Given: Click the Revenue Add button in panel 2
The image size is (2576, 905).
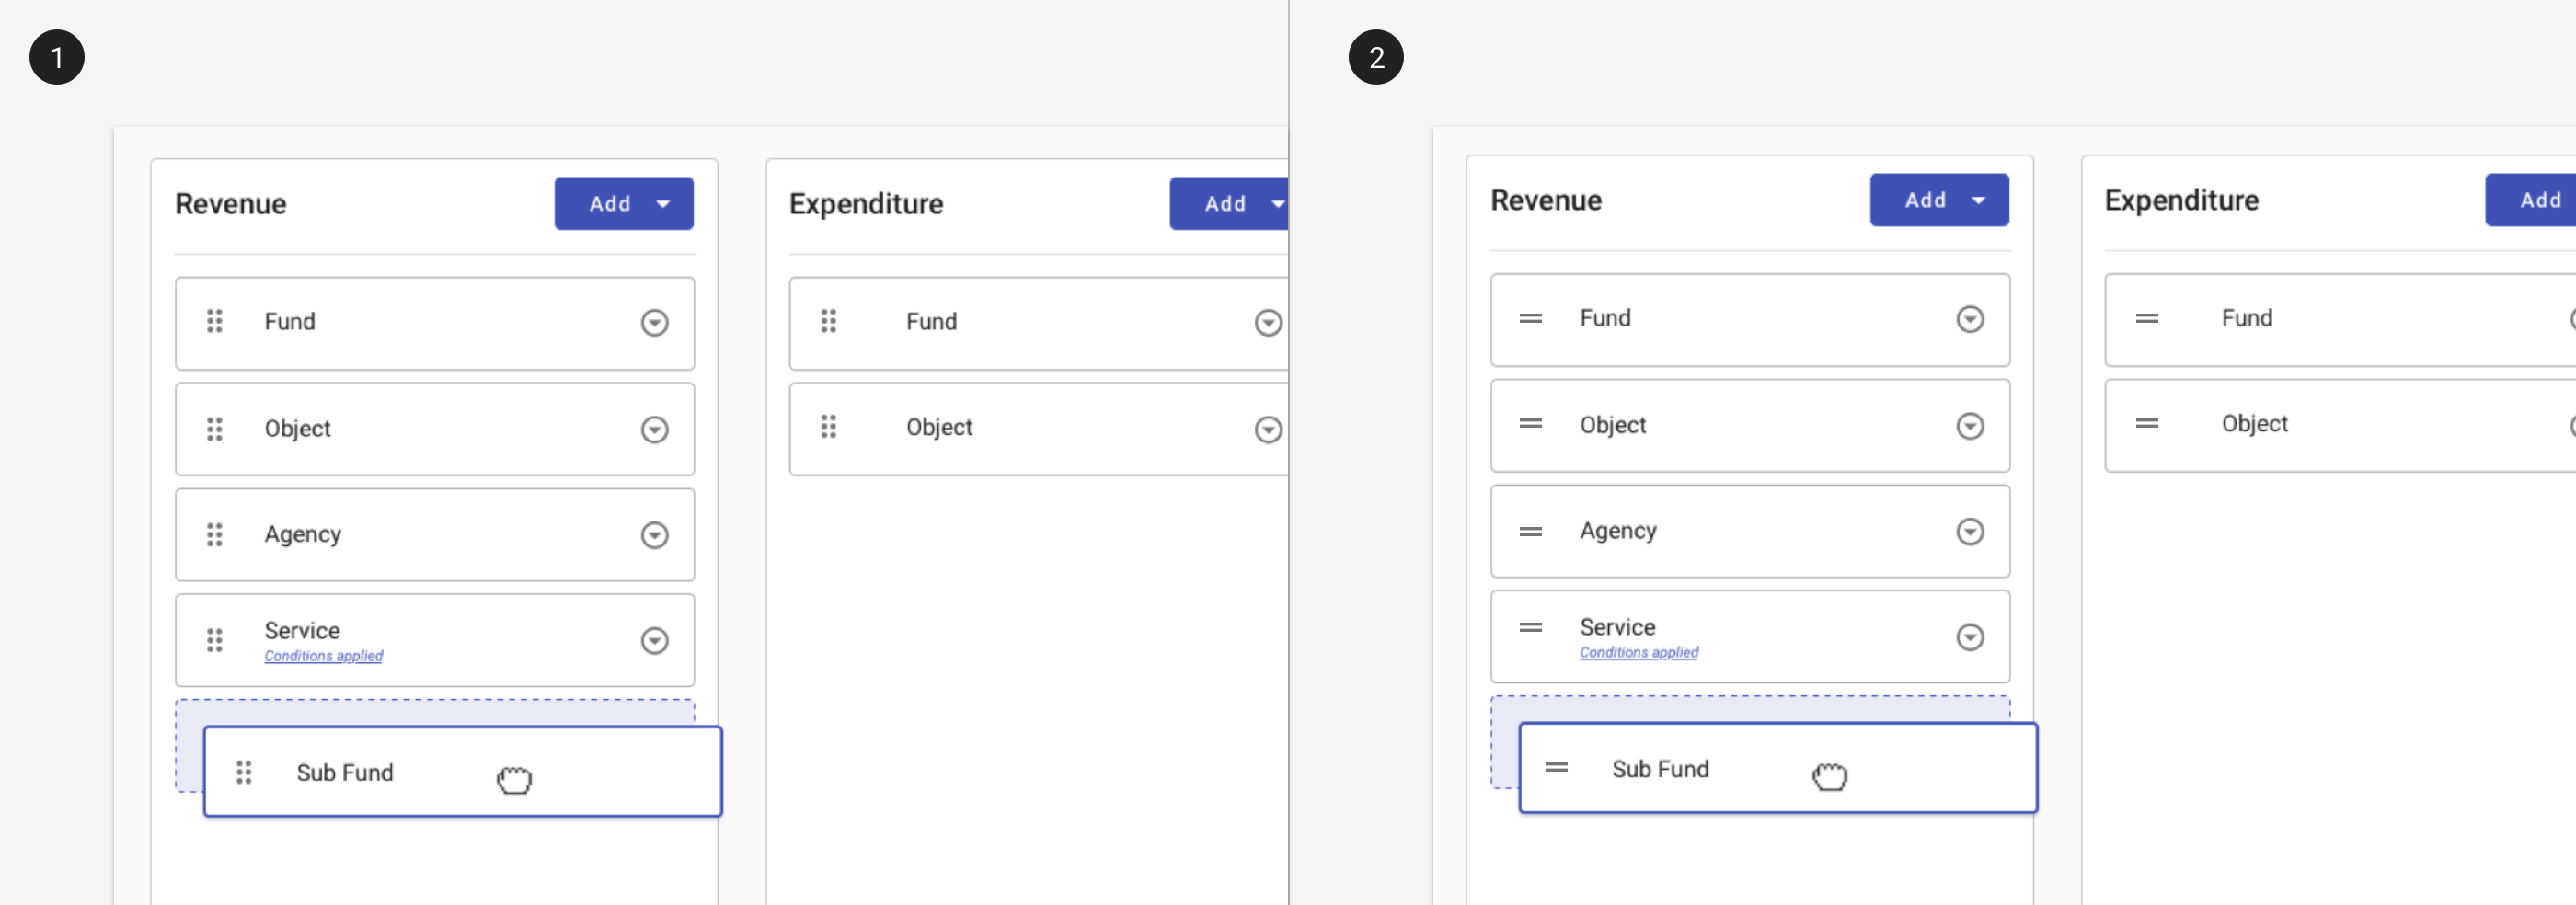Looking at the screenshot, I should (1939, 200).
